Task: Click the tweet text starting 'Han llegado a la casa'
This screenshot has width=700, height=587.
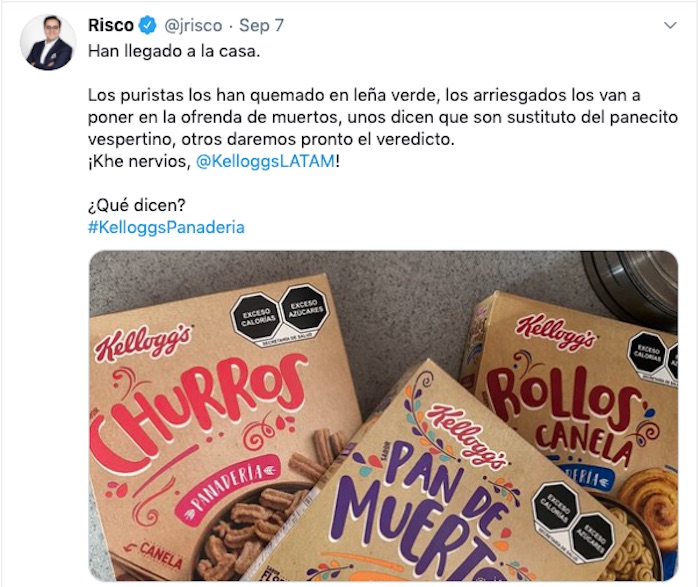Action: (x=174, y=51)
